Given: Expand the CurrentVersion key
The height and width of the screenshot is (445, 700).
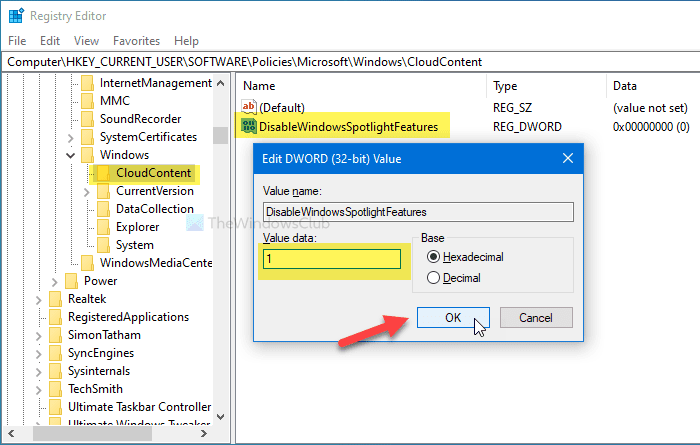Looking at the screenshot, I should point(87,192).
